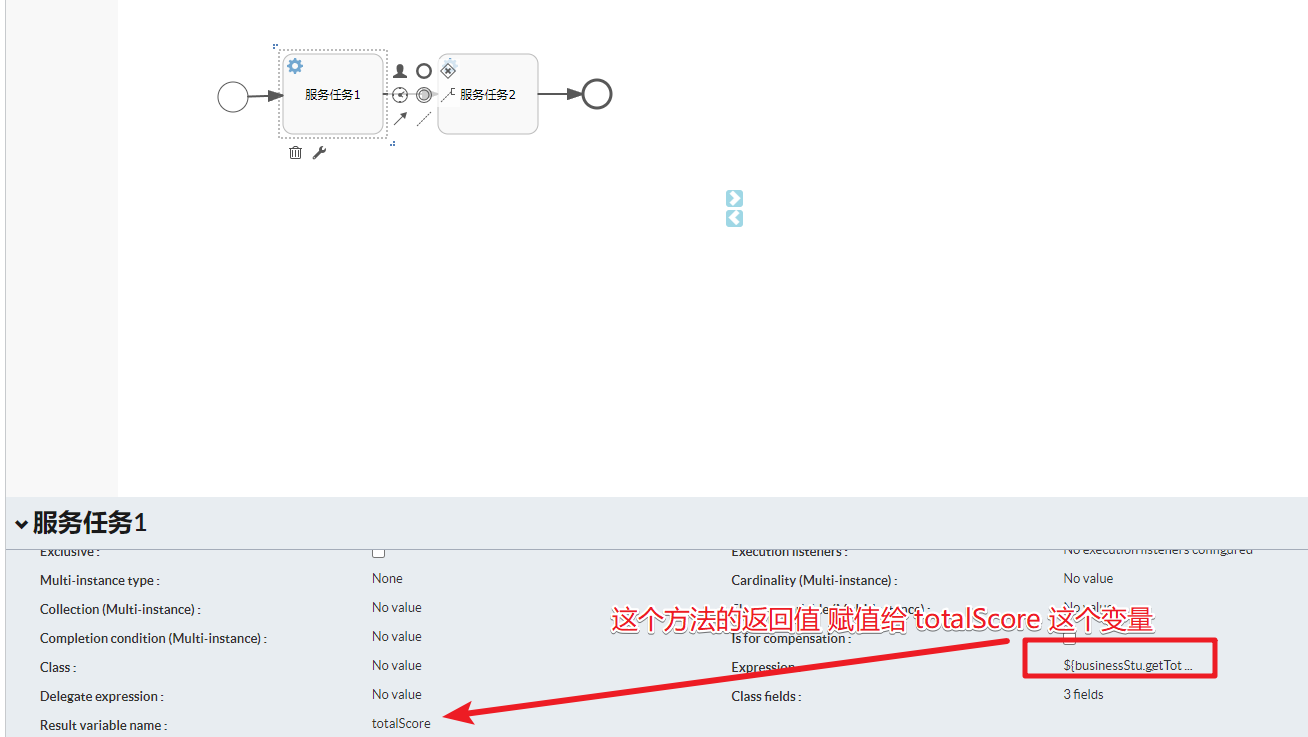Click the Class label
1308x737 pixels.
[58, 668]
